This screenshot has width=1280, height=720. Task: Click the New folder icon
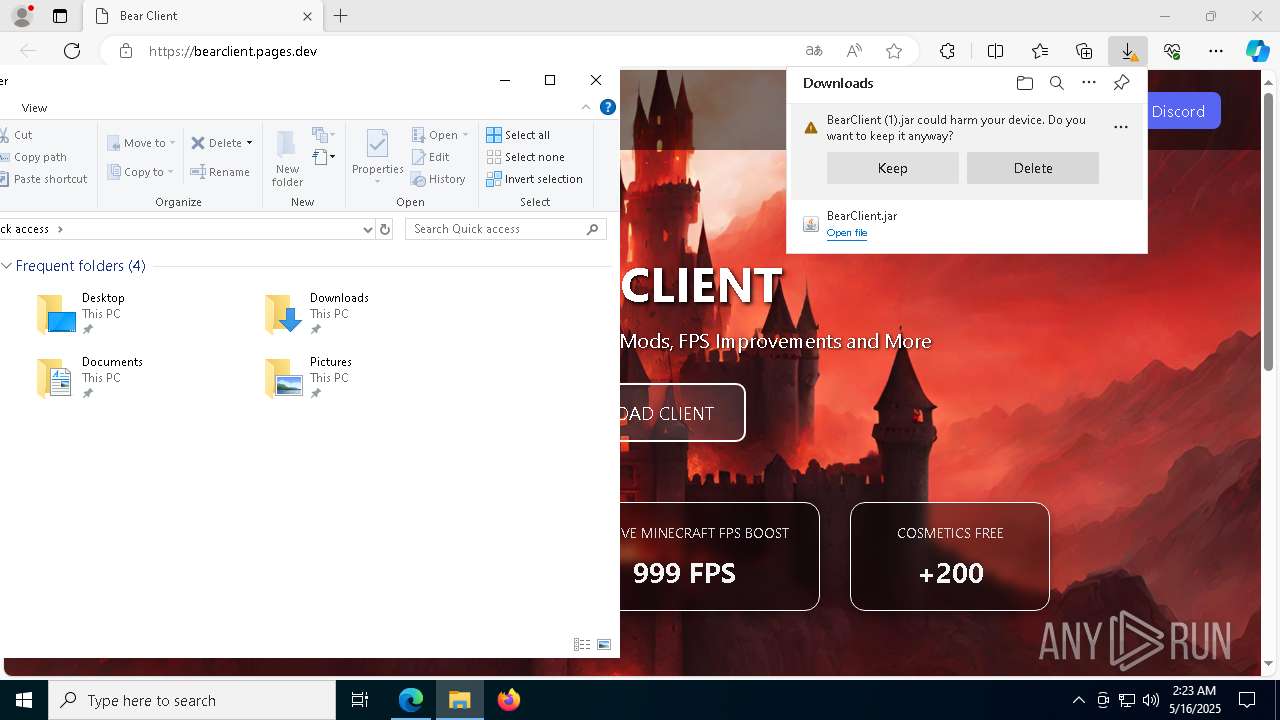(287, 158)
